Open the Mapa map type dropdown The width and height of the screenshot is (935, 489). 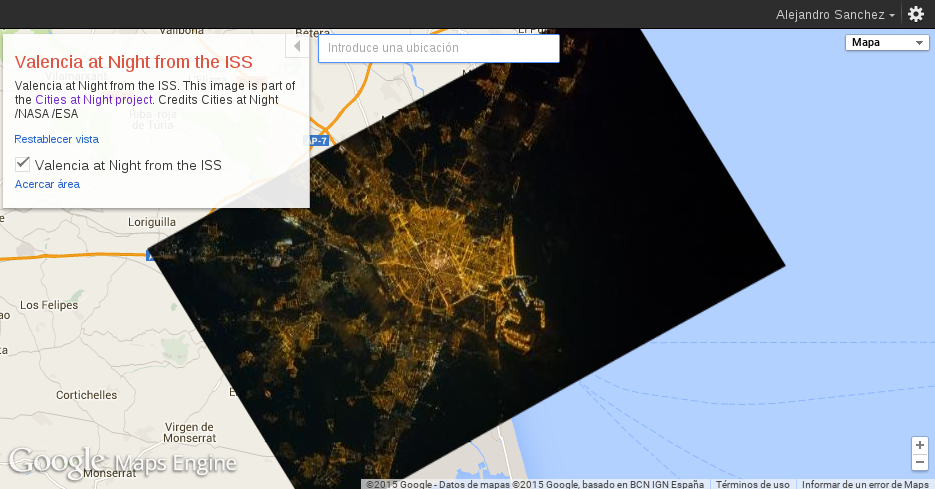tap(887, 42)
